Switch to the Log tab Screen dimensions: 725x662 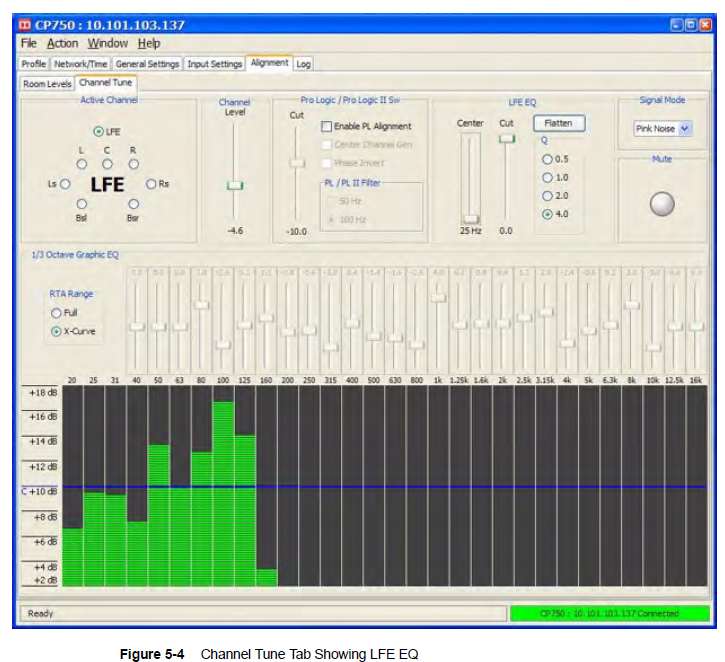pos(303,64)
